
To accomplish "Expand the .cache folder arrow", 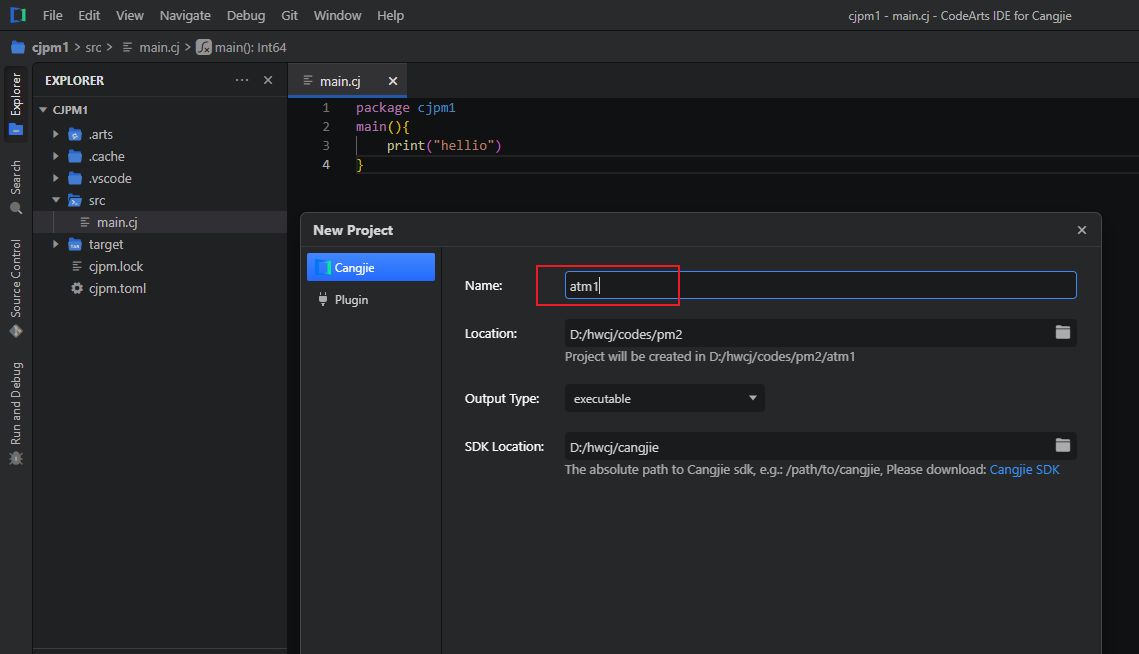I will (56, 156).
